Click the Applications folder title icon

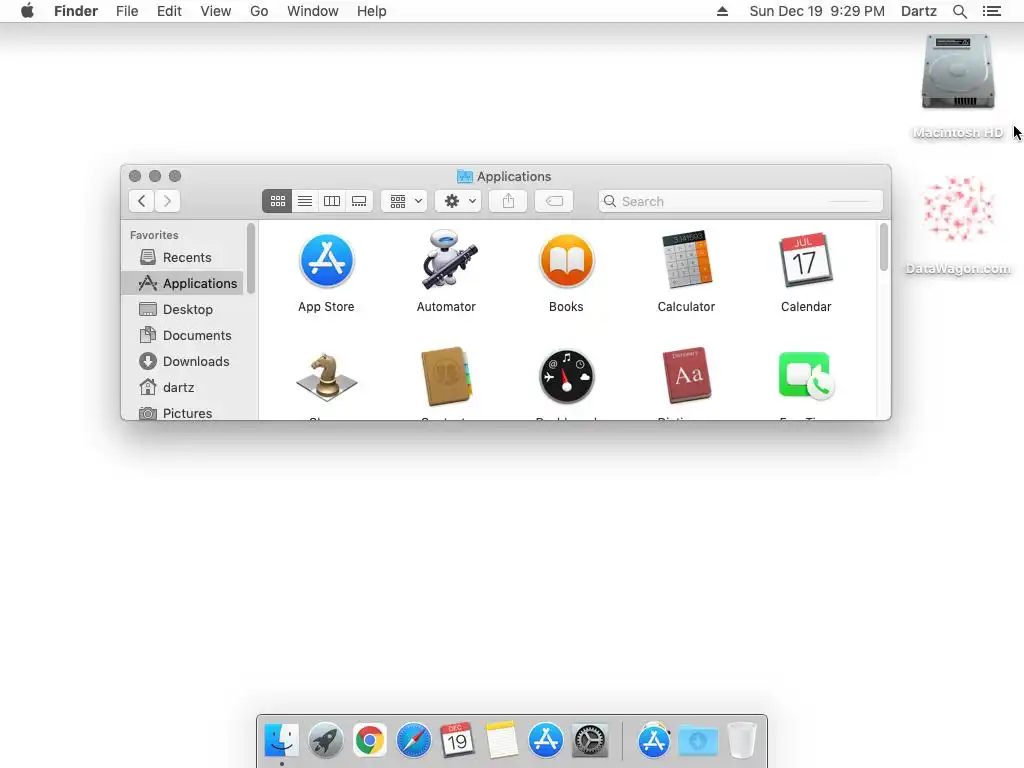coord(464,176)
